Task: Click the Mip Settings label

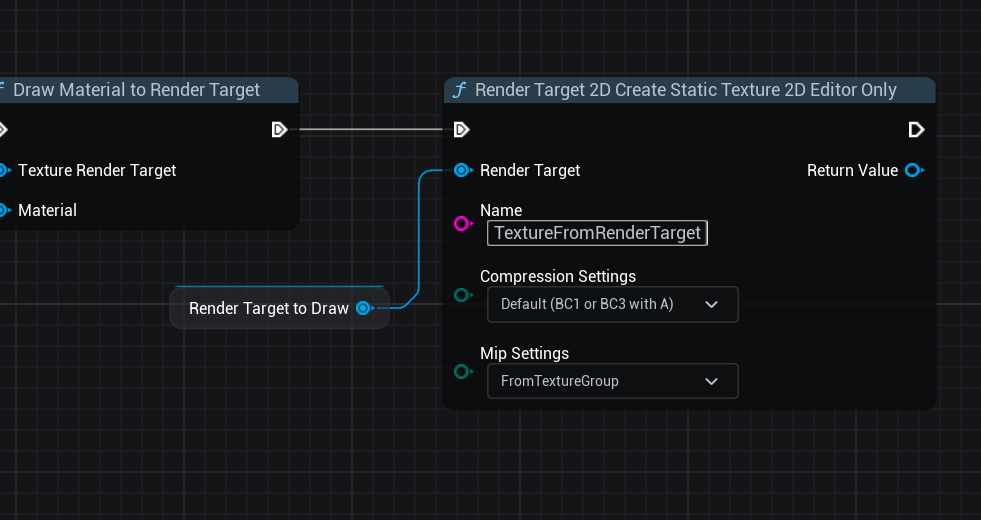Action: 524,353
